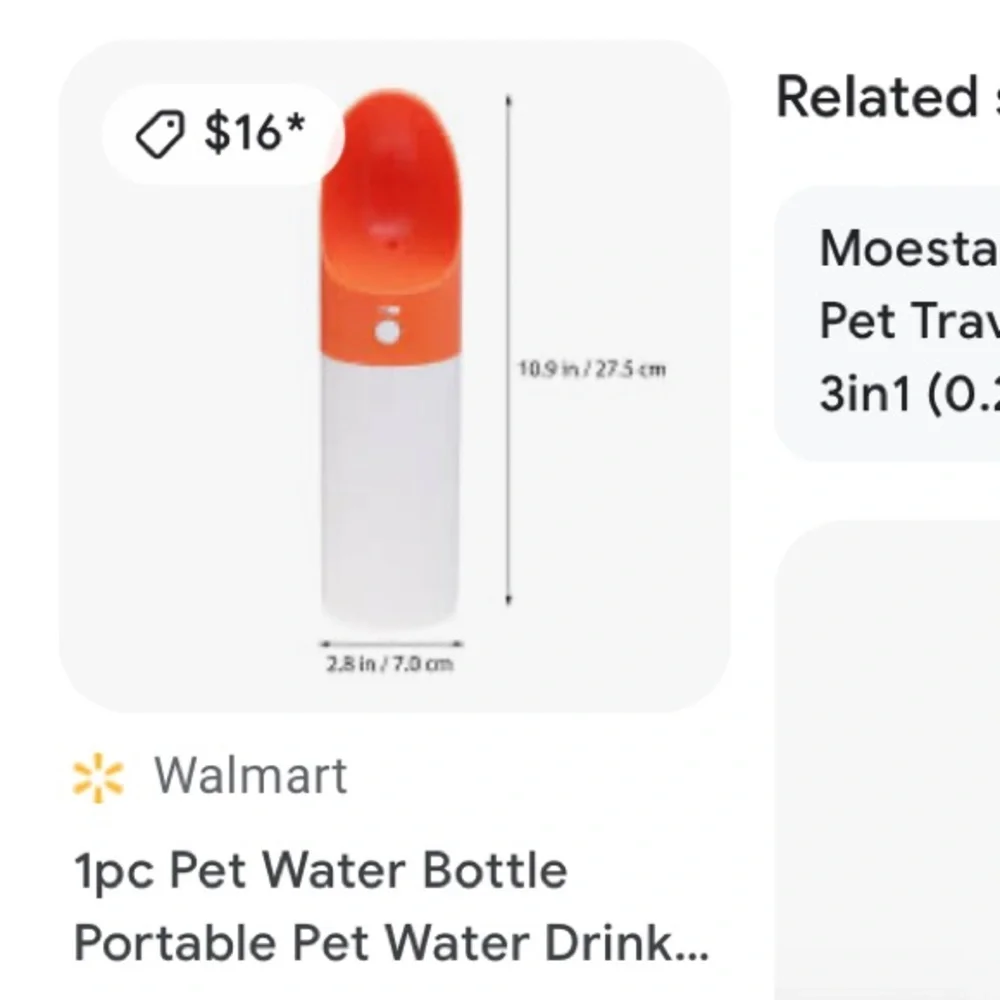1000x1000 pixels.
Task: Click the white bottle body in image
Action: coord(390,490)
